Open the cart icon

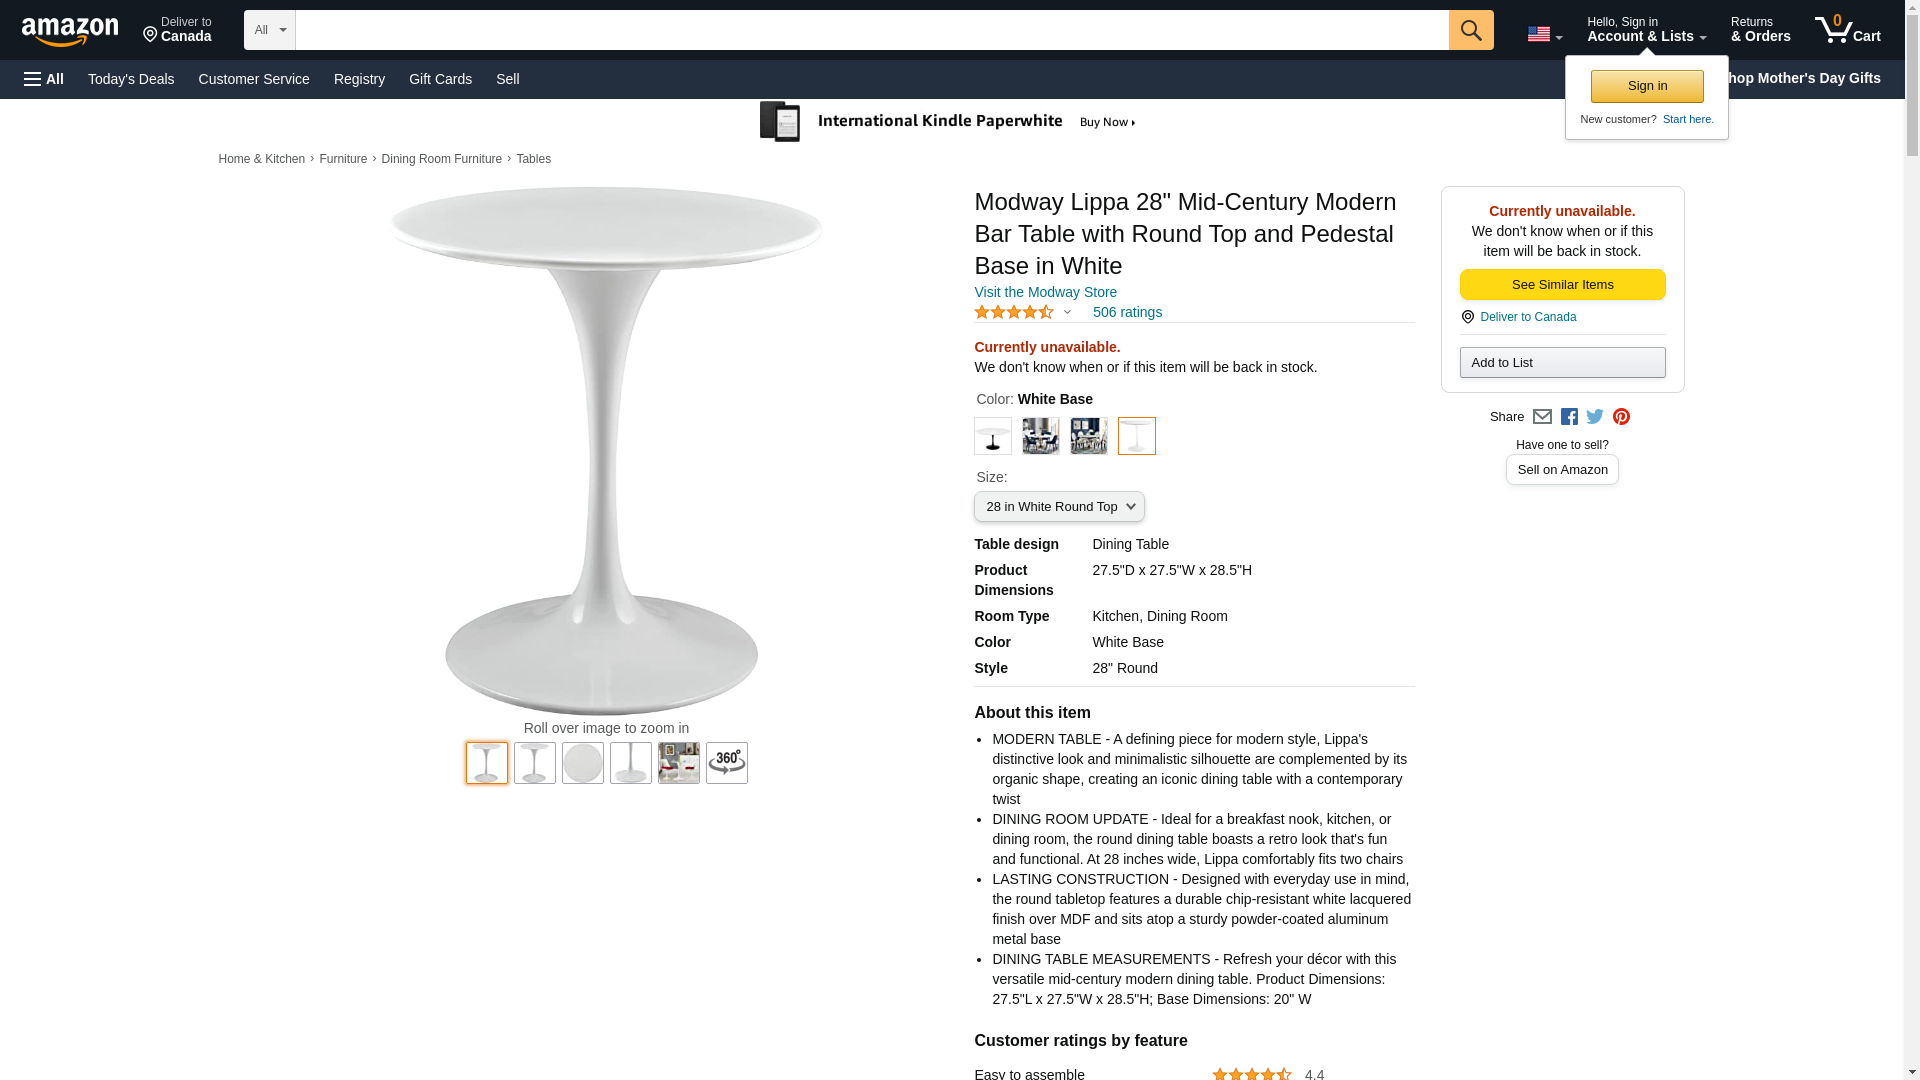pos(1847,30)
